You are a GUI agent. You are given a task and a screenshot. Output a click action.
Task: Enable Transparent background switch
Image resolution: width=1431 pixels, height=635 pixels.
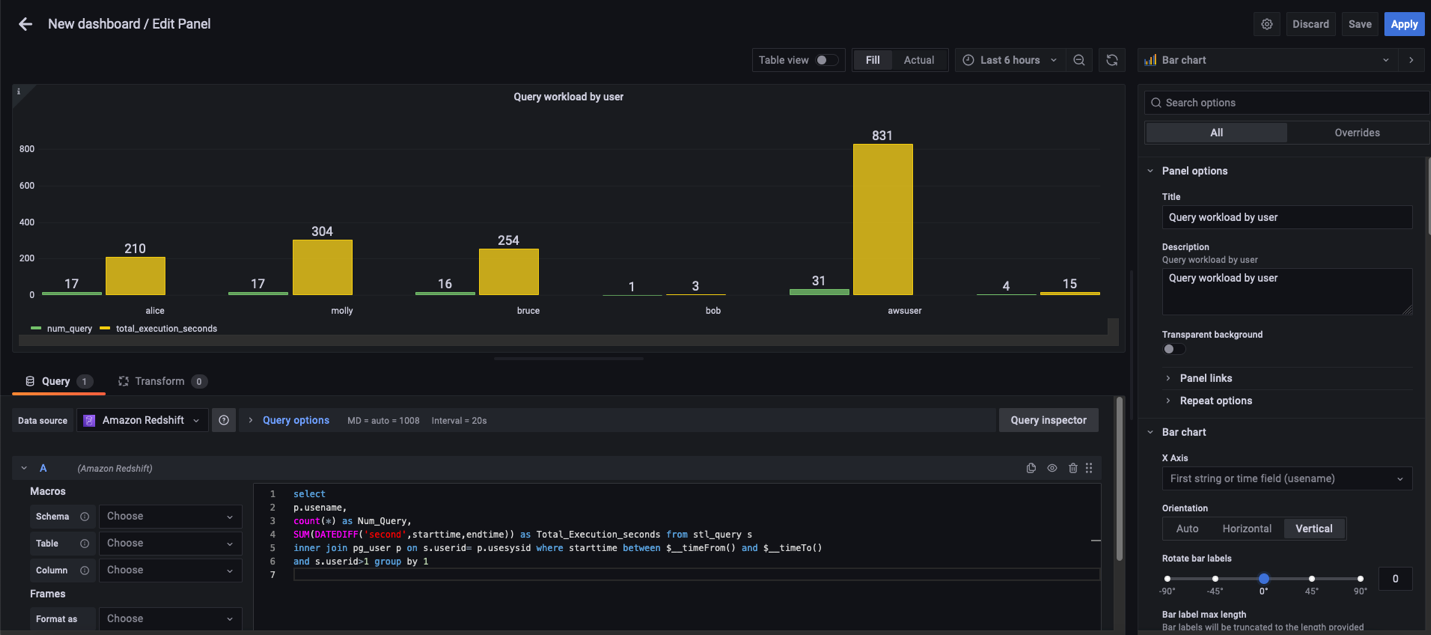click(1173, 349)
